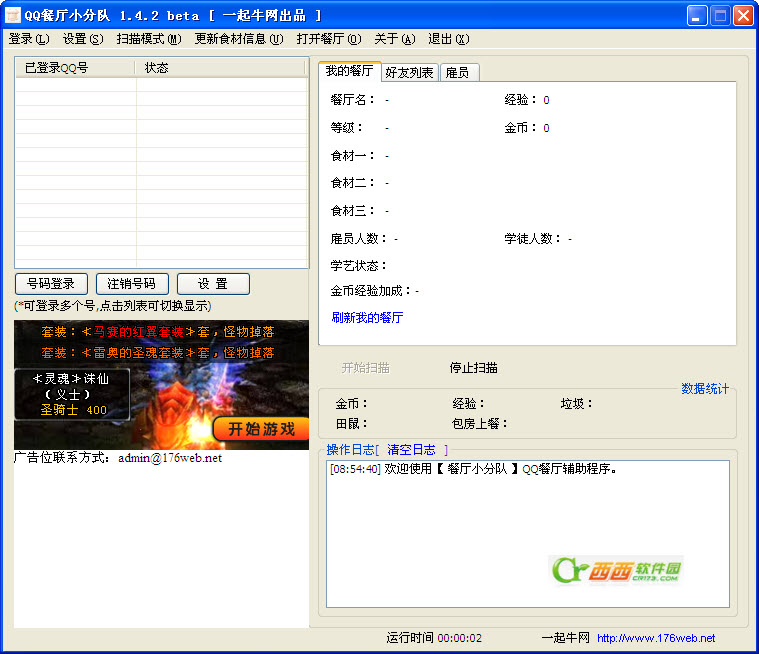The height and width of the screenshot is (654, 759).
Task: Open the 数据统计 link
Action: pos(705,389)
